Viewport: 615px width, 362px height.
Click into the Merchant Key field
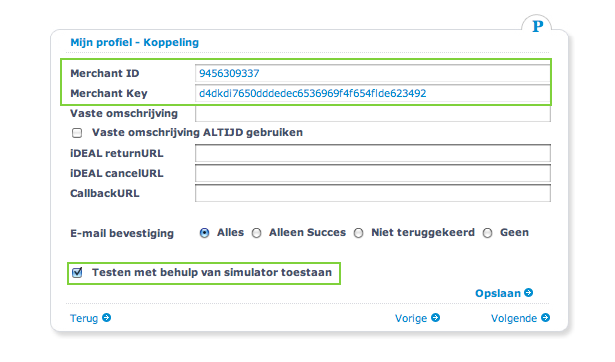click(x=373, y=93)
